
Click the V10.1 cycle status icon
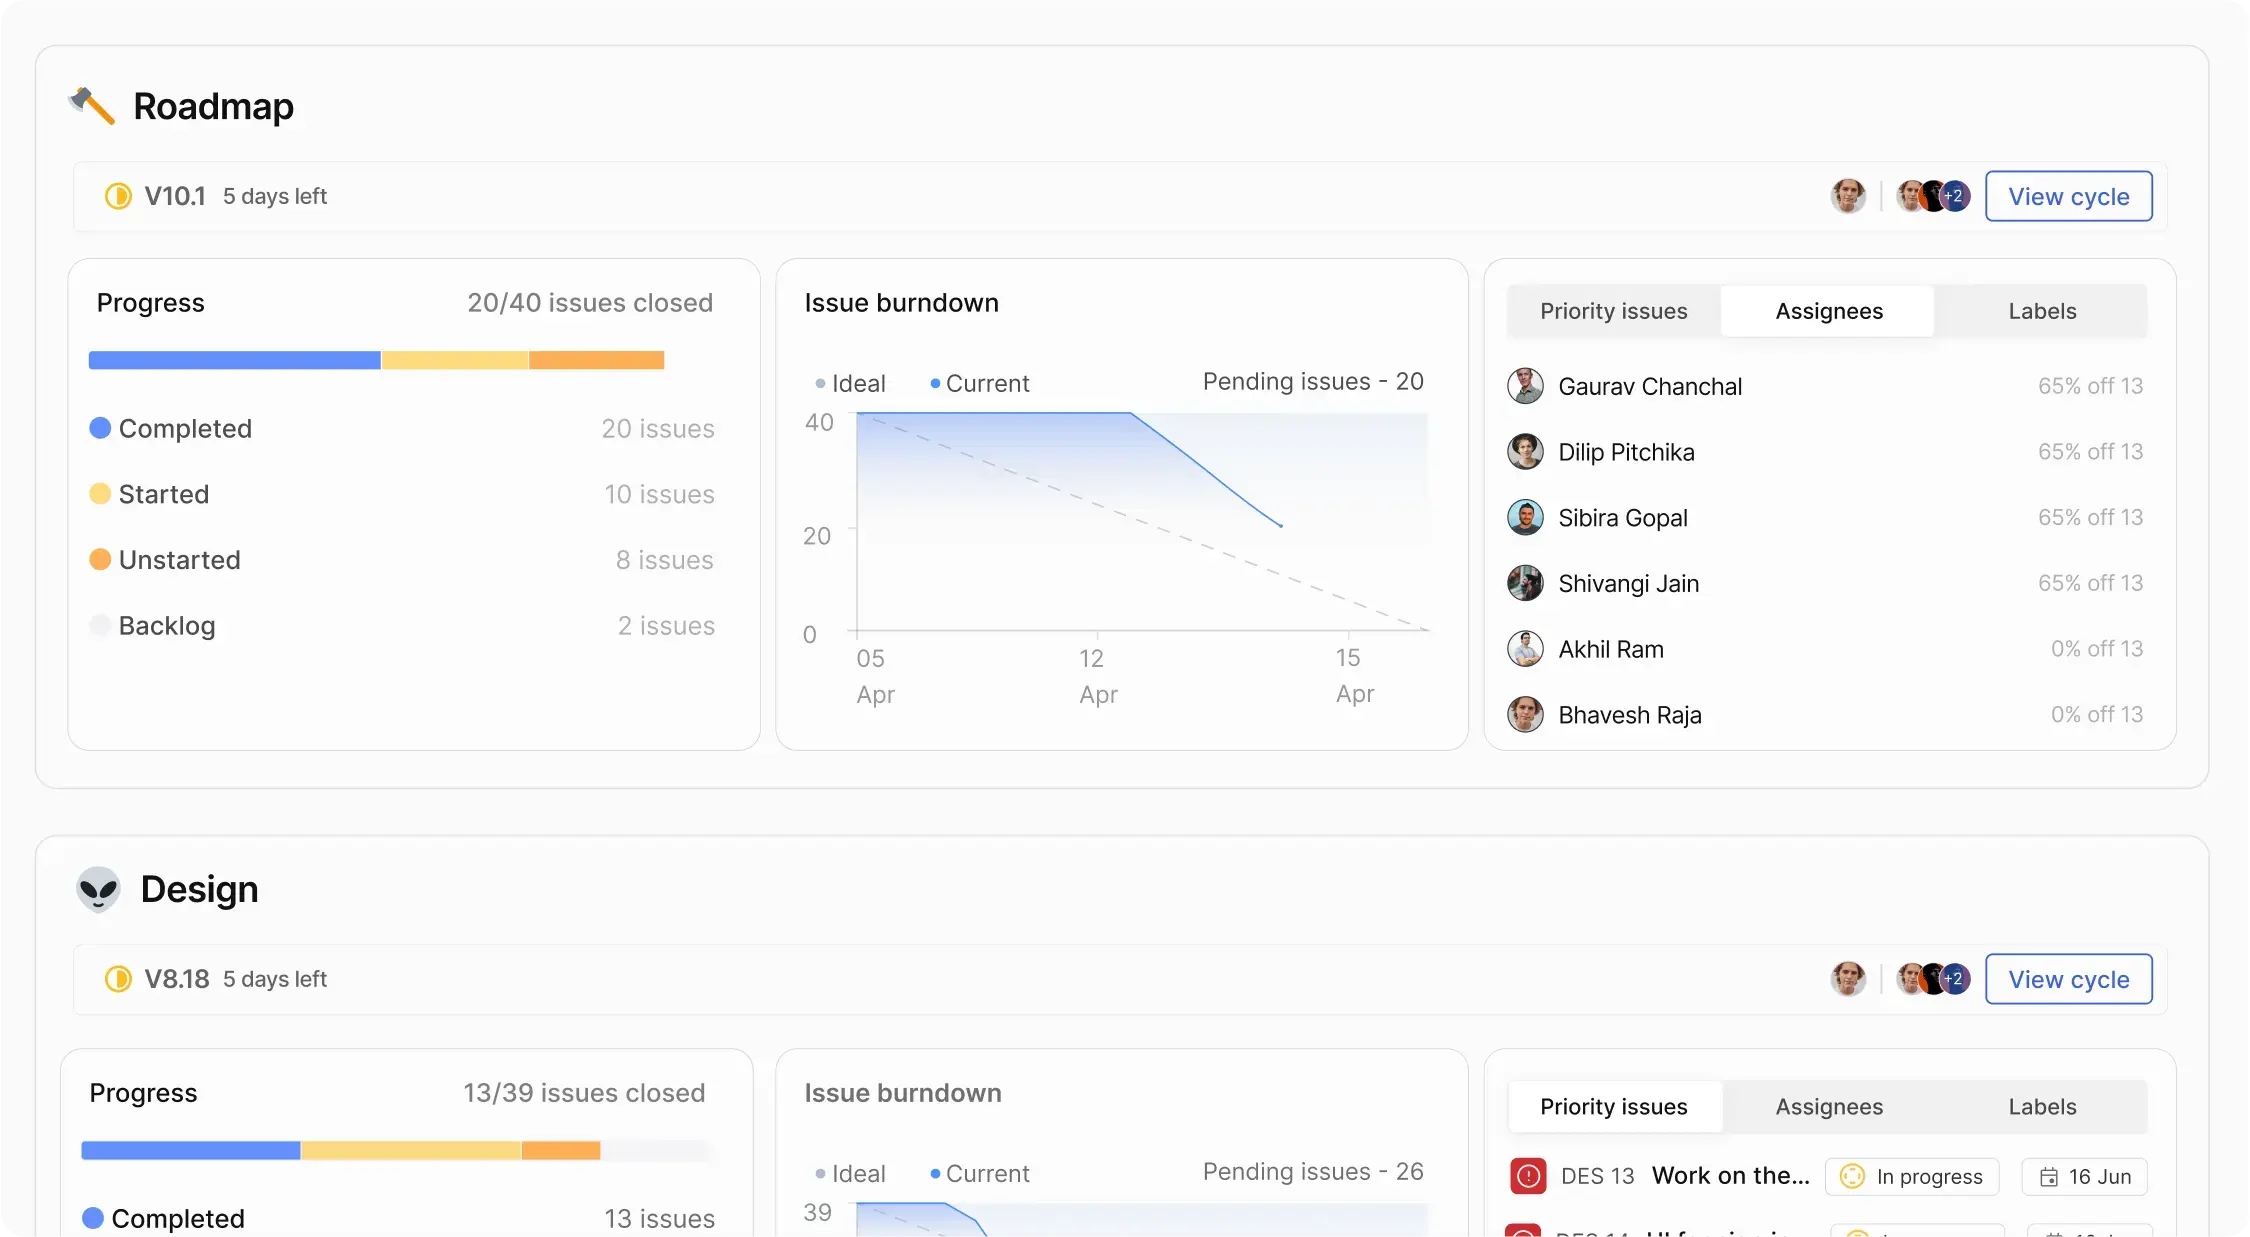click(x=118, y=196)
